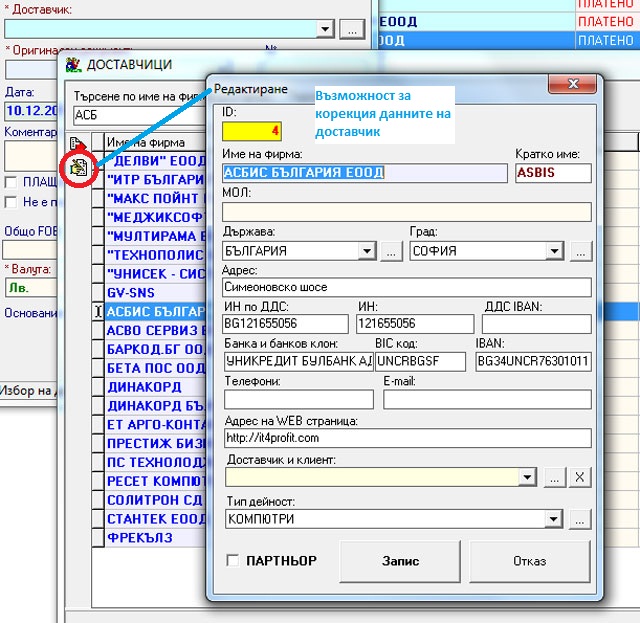Click 'Име на фирма' column header in list

coord(156,142)
